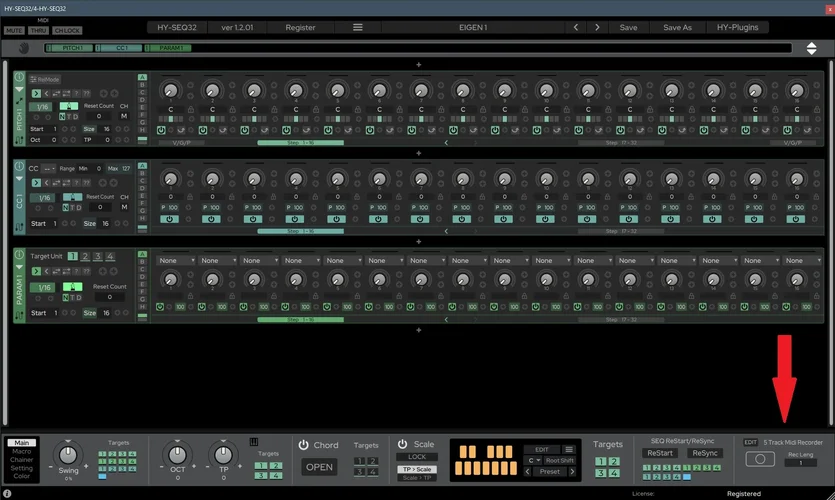Toggle the MIDI MUTE button
The width and height of the screenshot is (835, 500).
tap(15, 31)
